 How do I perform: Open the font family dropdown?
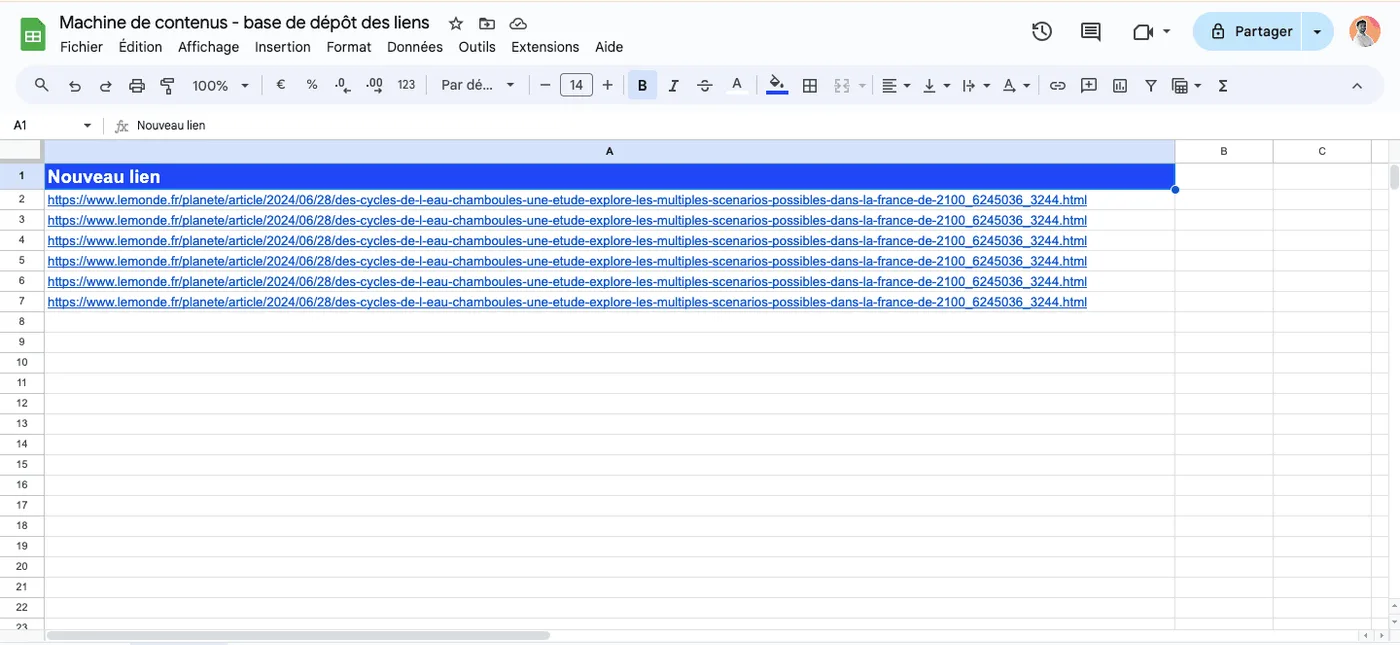(478, 85)
